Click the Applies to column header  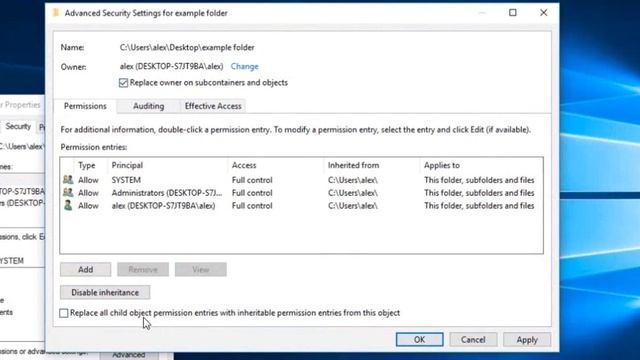[442, 165]
